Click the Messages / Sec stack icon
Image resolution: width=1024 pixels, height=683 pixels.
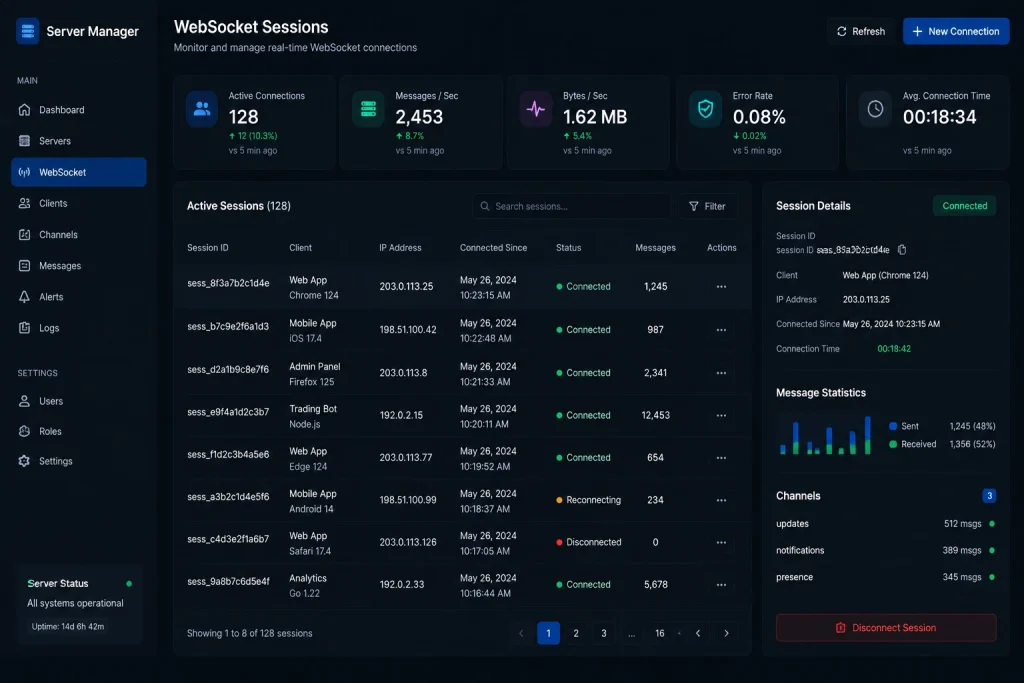368,109
